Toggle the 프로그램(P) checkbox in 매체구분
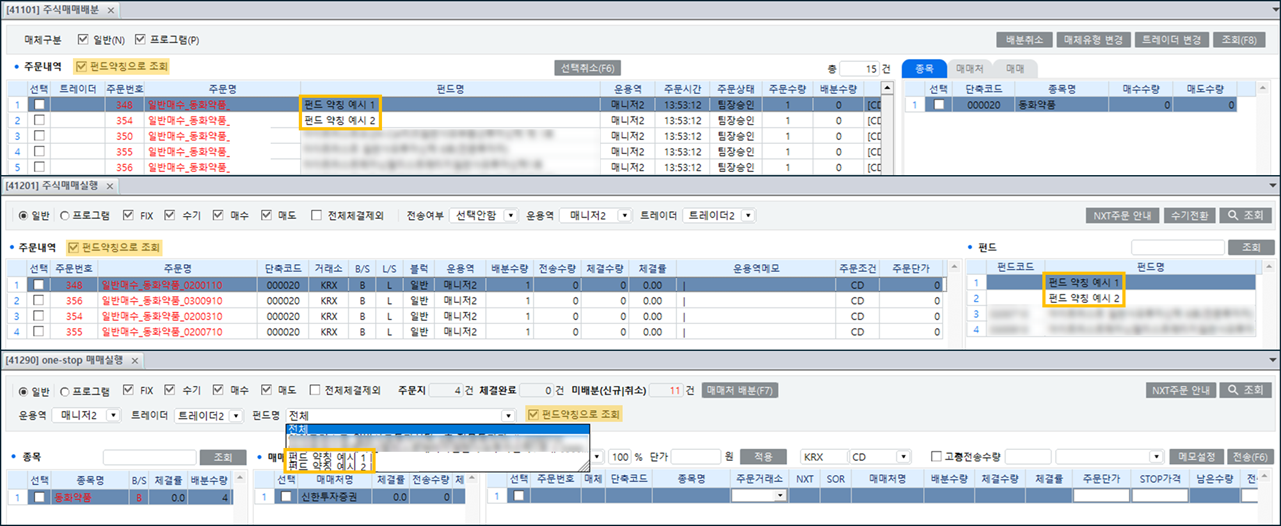Screen dimensions: 1281x526 point(141,40)
